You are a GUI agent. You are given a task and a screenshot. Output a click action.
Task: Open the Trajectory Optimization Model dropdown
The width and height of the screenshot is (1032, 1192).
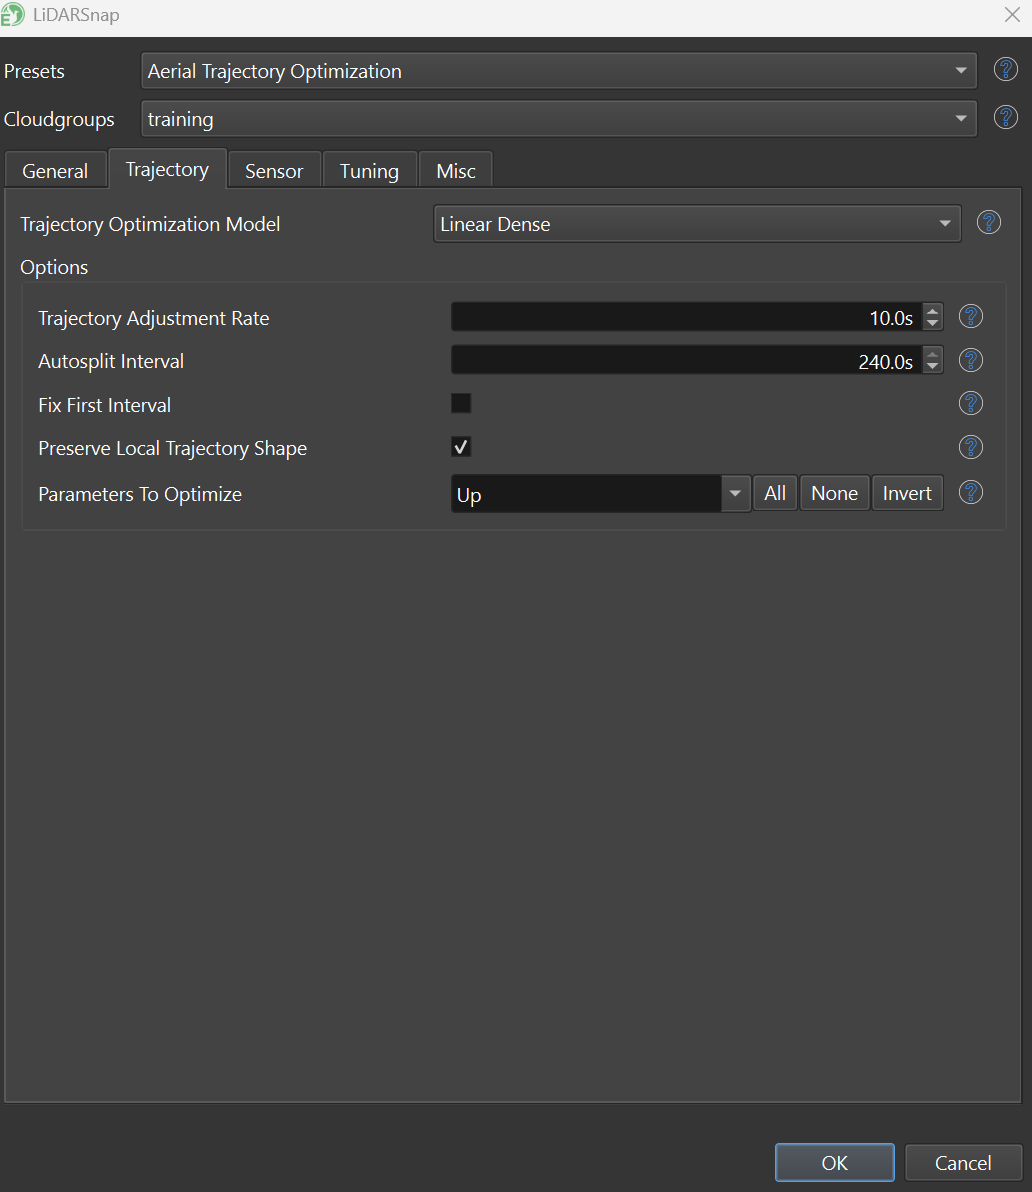[x=696, y=224]
